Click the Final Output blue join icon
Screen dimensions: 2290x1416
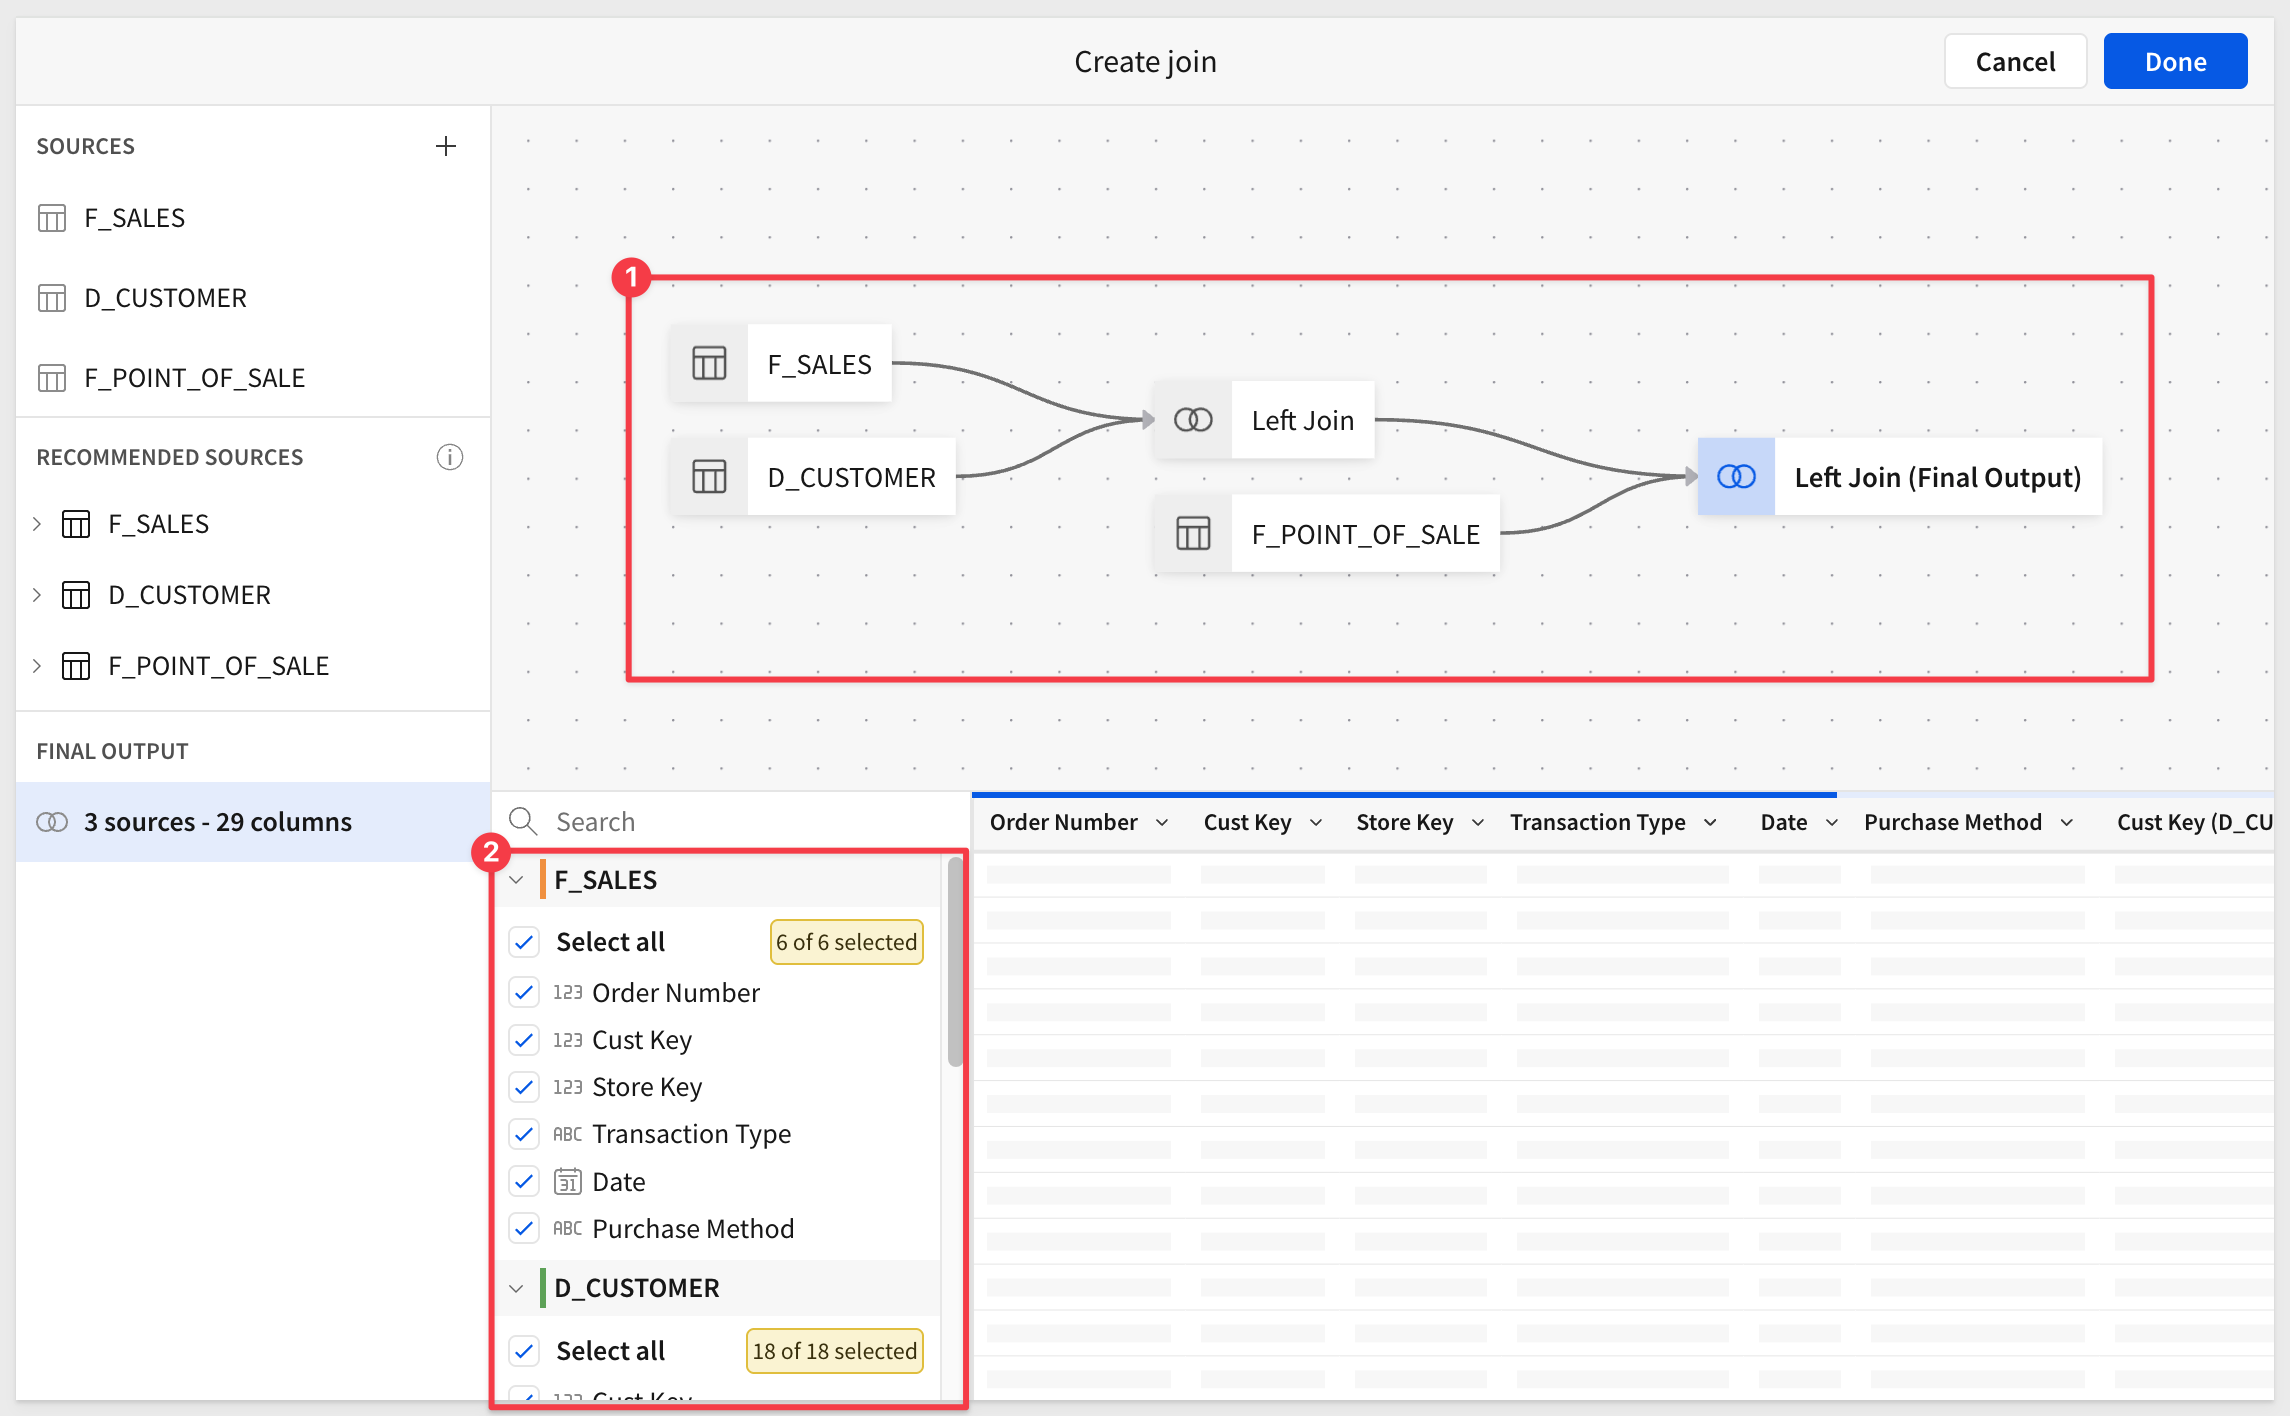pyautogui.click(x=1736, y=477)
